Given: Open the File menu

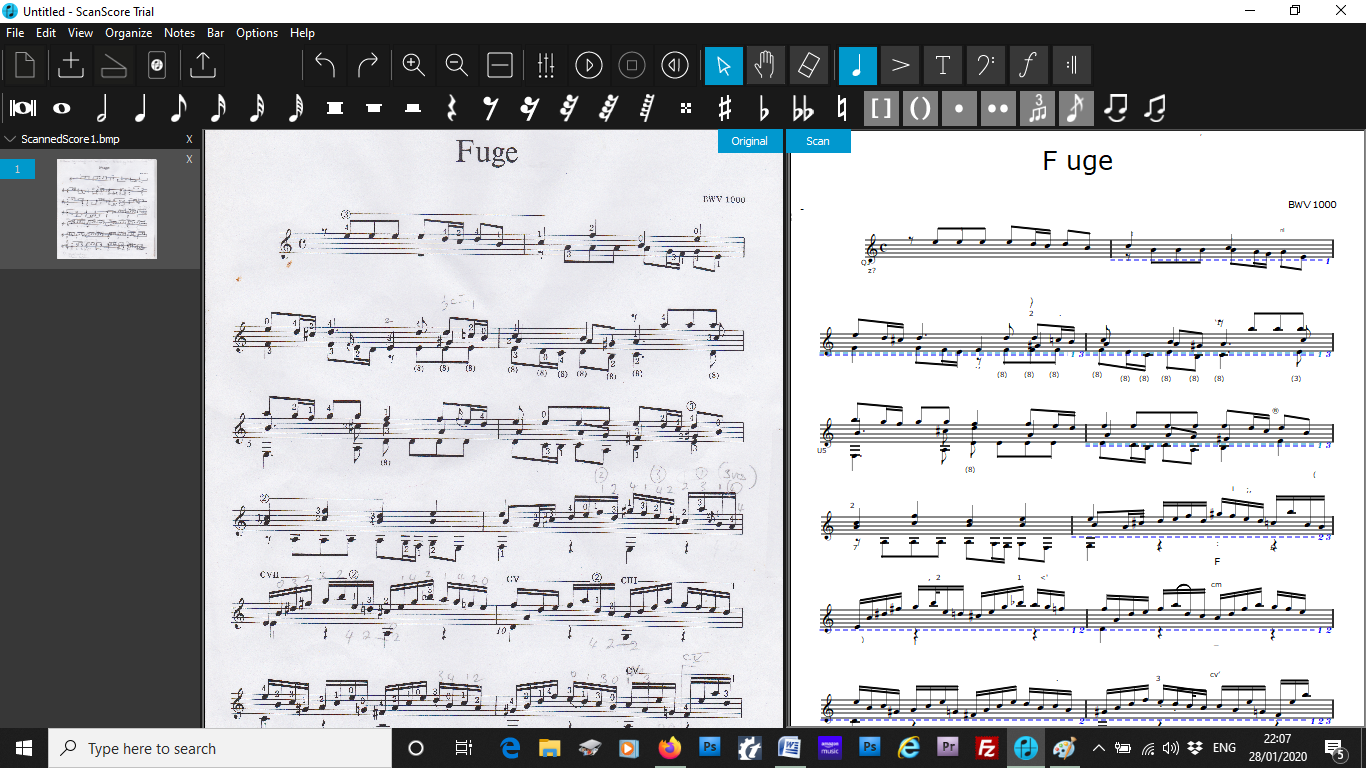Looking at the screenshot, I should (15, 33).
